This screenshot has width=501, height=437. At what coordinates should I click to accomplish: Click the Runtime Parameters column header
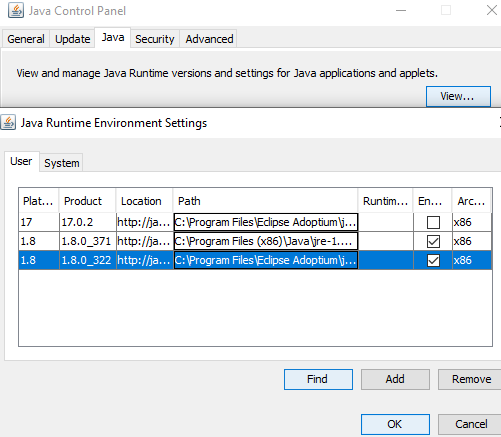(x=385, y=201)
